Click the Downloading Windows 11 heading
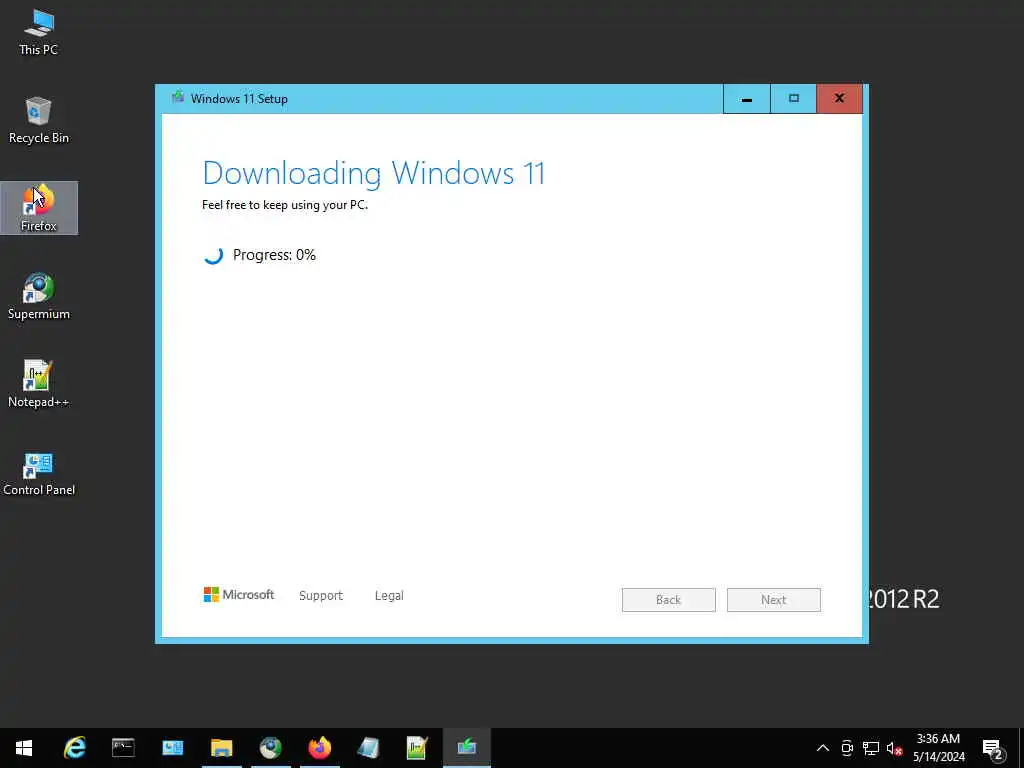 point(374,173)
